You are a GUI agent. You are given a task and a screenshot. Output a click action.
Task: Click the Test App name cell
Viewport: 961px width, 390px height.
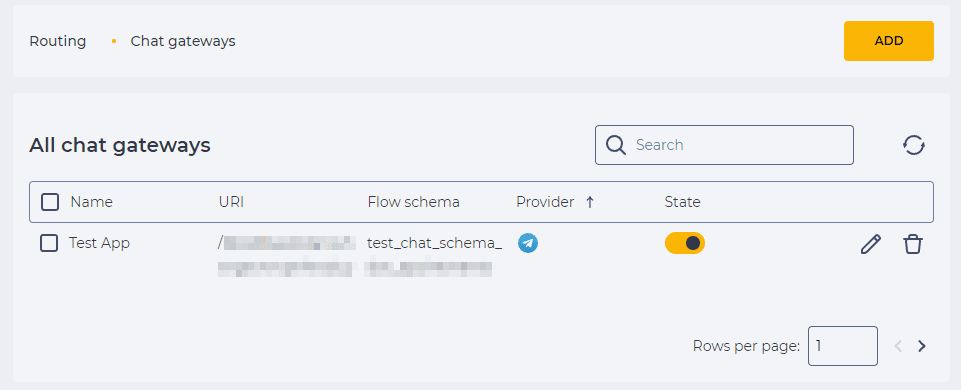99,243
